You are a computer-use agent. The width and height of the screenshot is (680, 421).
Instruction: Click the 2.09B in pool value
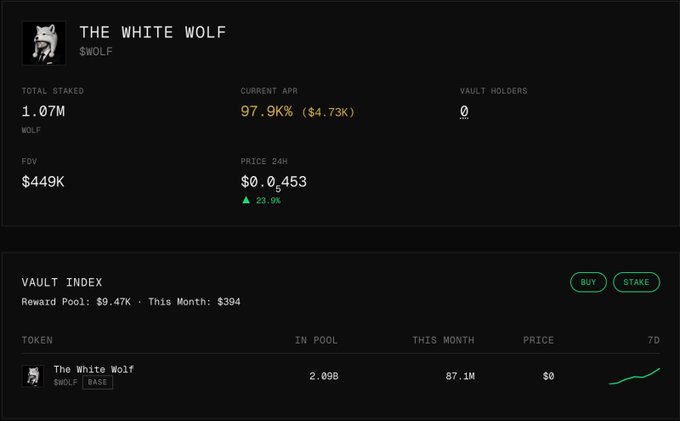coord(324,376)
